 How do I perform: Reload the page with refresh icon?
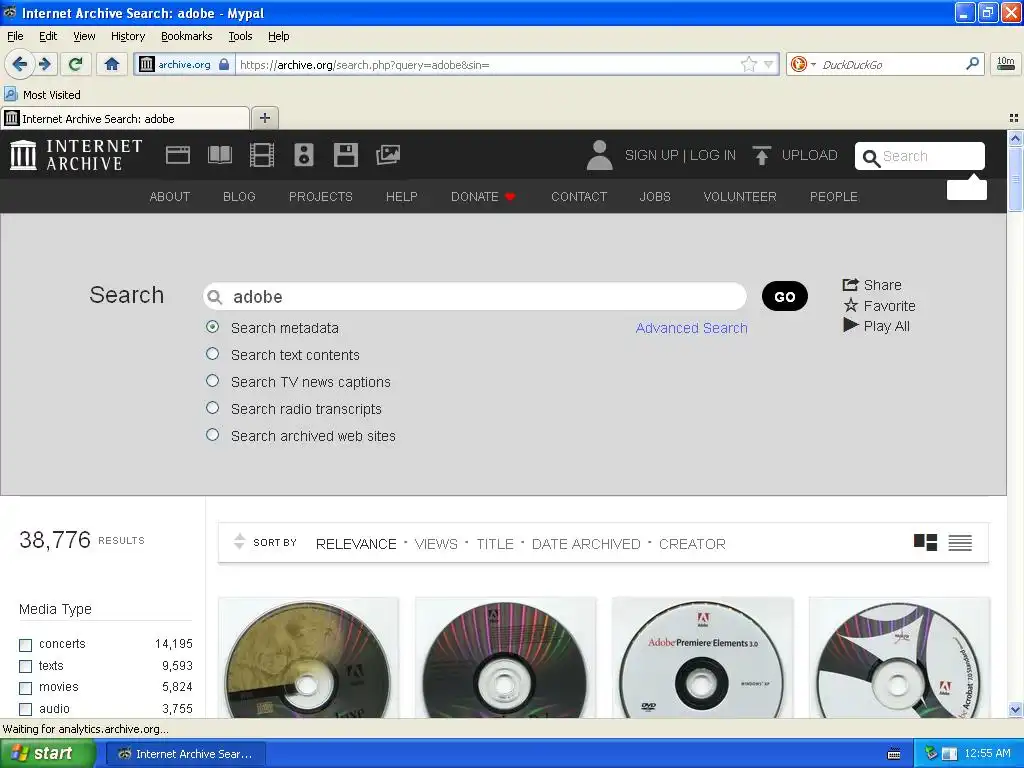[75, 64]
